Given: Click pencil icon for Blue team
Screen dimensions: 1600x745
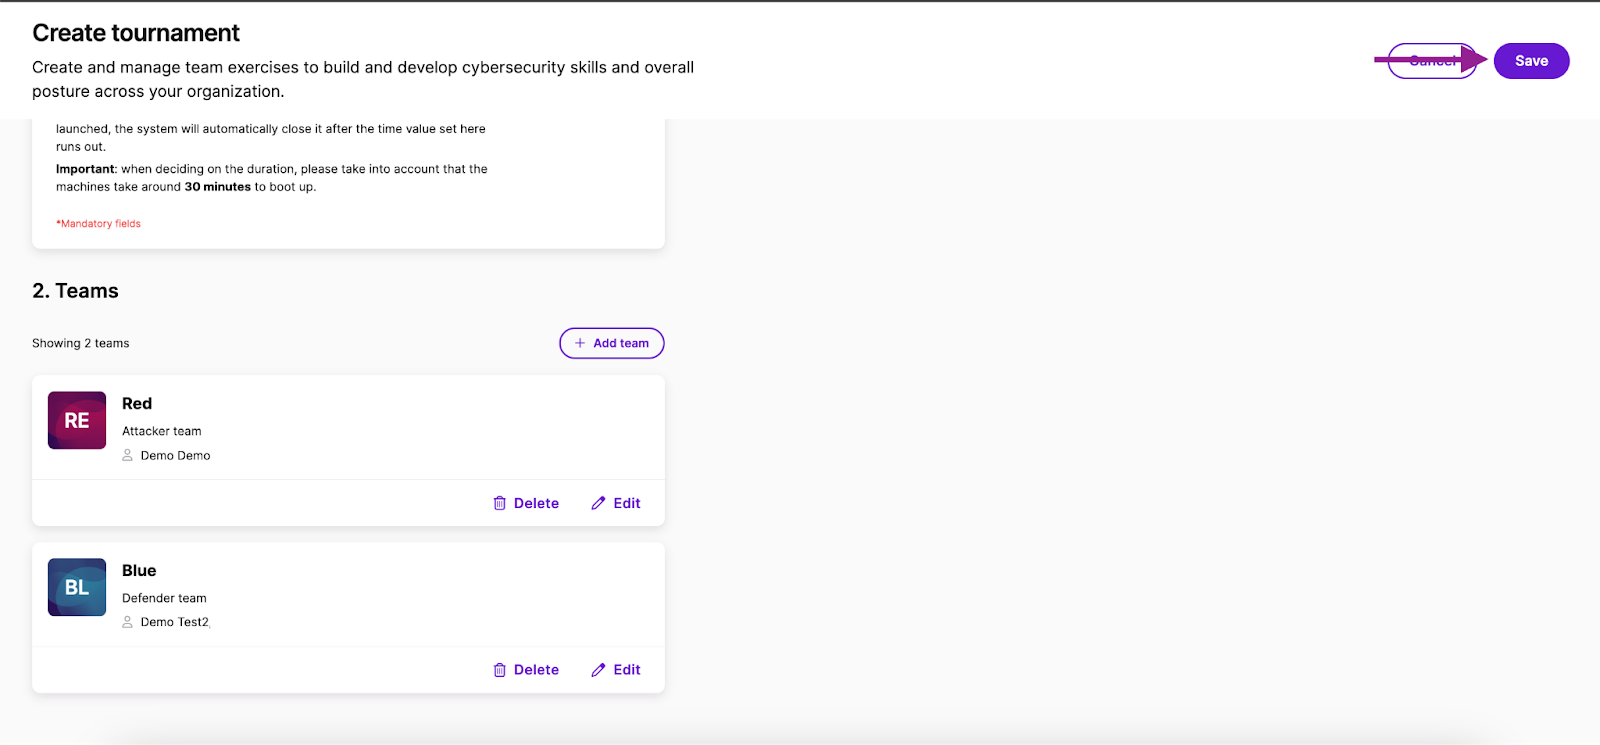Looking at the screenshot, I should (x=598, y=670).
